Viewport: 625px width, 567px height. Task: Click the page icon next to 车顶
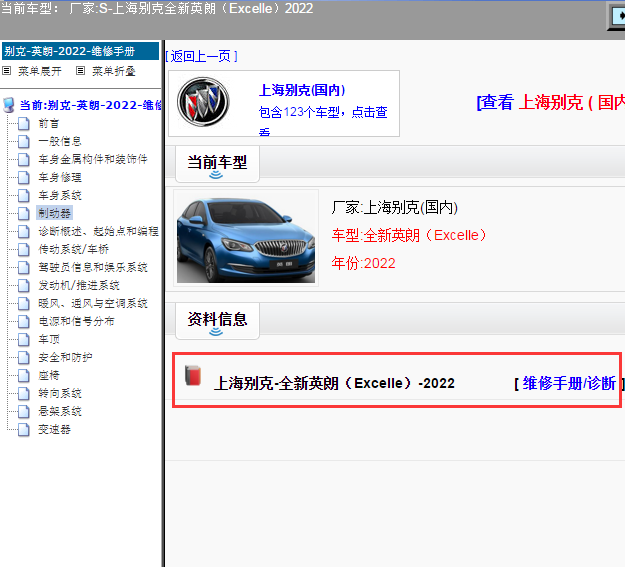24,340
